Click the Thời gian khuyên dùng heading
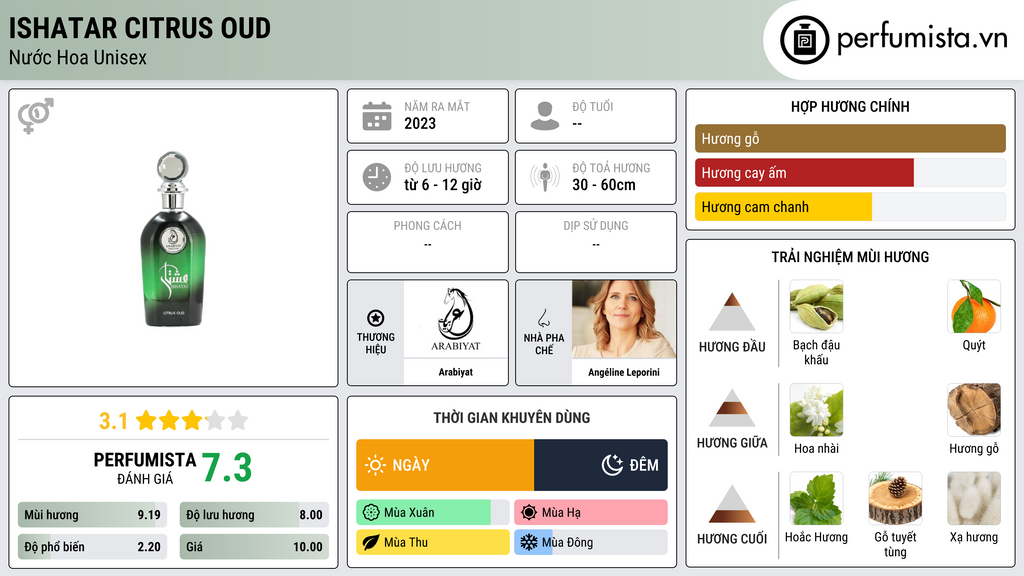The width and height of the screenshot is (1024, 576). pos(512,418)
